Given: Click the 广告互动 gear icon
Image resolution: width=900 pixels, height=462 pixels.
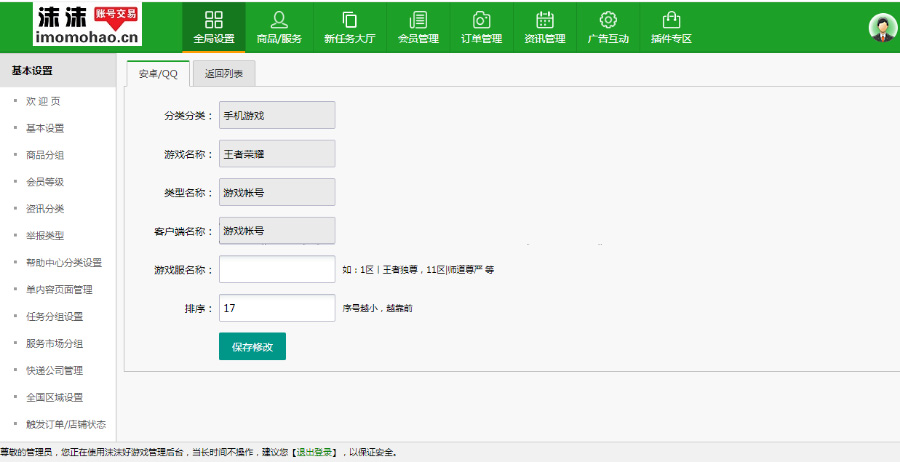Looking at the screenshot, I should (x=607, y=20).
